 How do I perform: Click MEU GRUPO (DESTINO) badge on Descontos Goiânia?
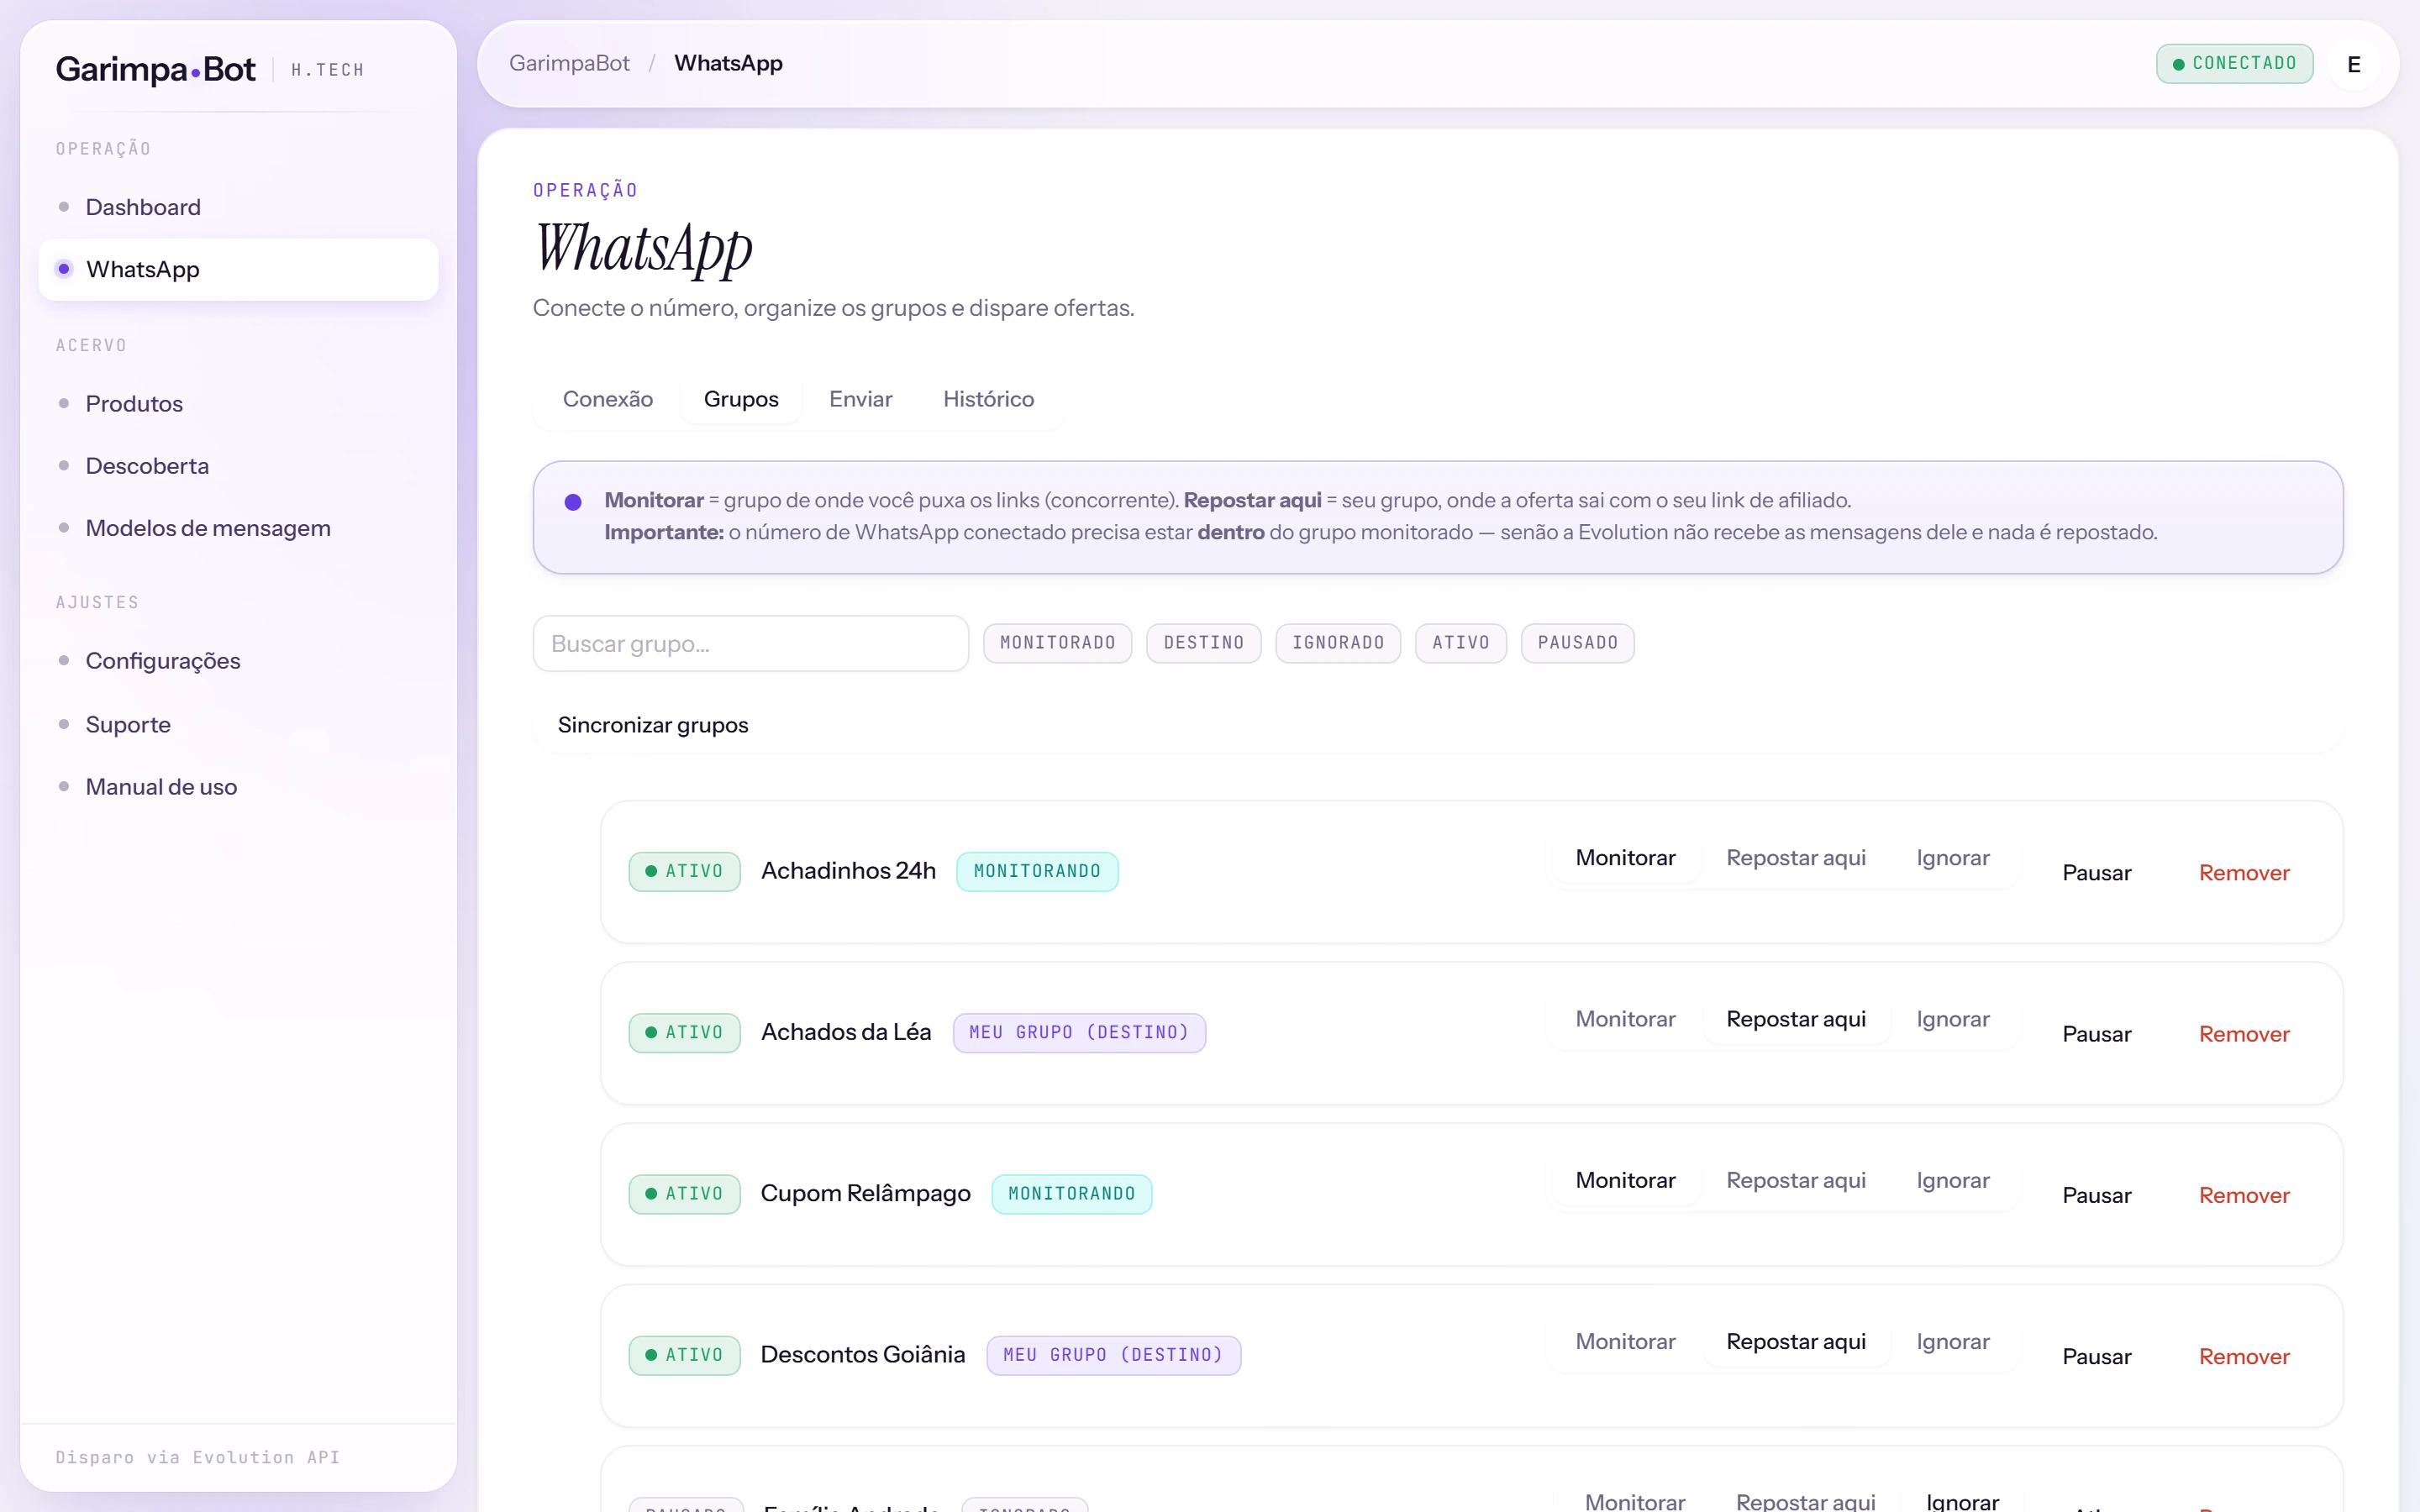[1113, 1354]
